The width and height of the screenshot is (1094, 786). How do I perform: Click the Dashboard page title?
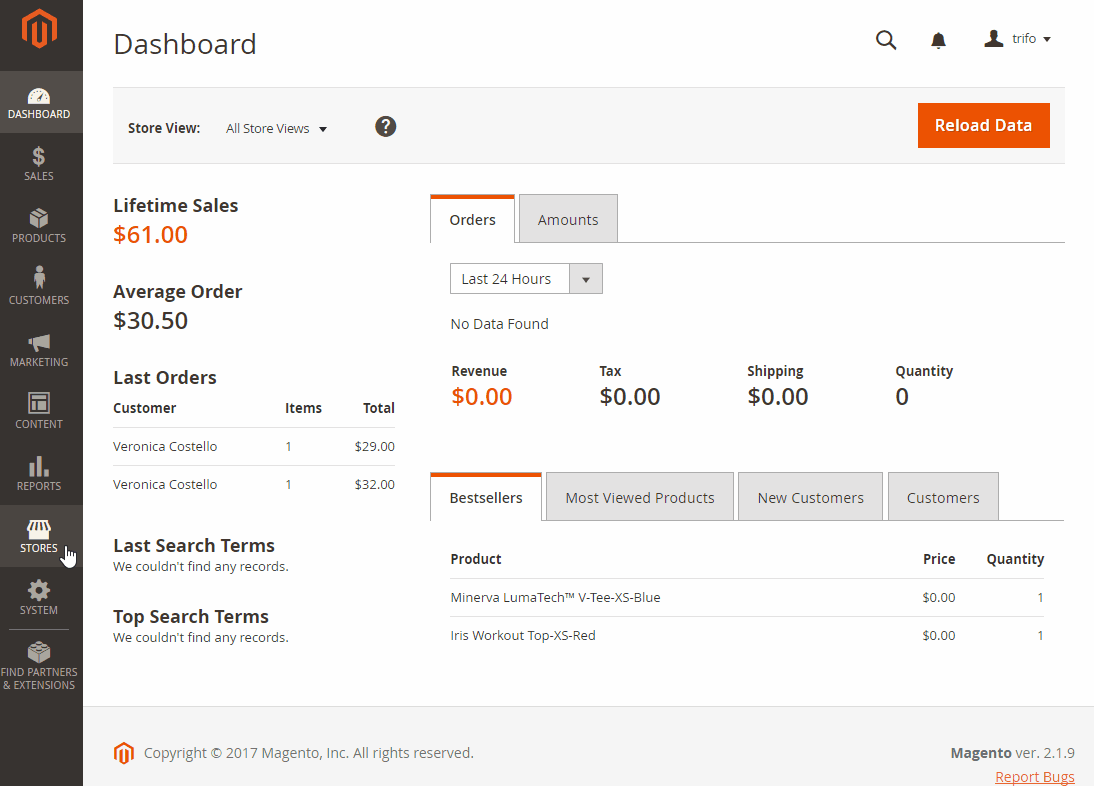[x=185, y=44]
